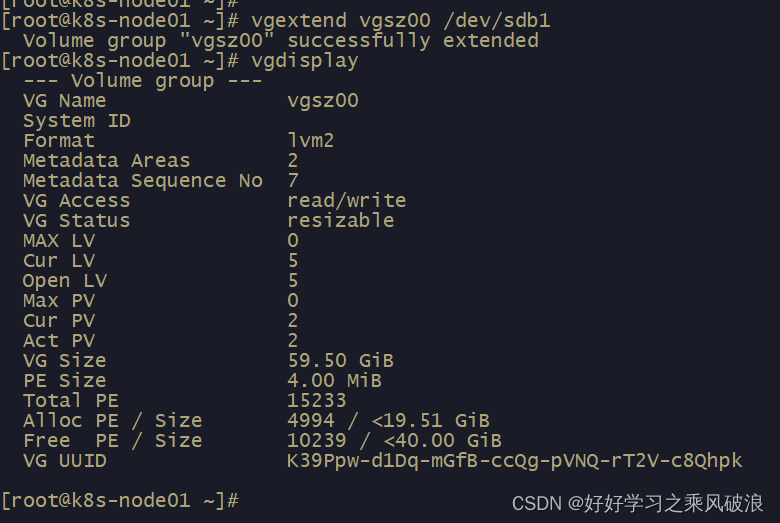Click the Volume group header line
The image size is (780, 523).
click(x=142, y=80)
